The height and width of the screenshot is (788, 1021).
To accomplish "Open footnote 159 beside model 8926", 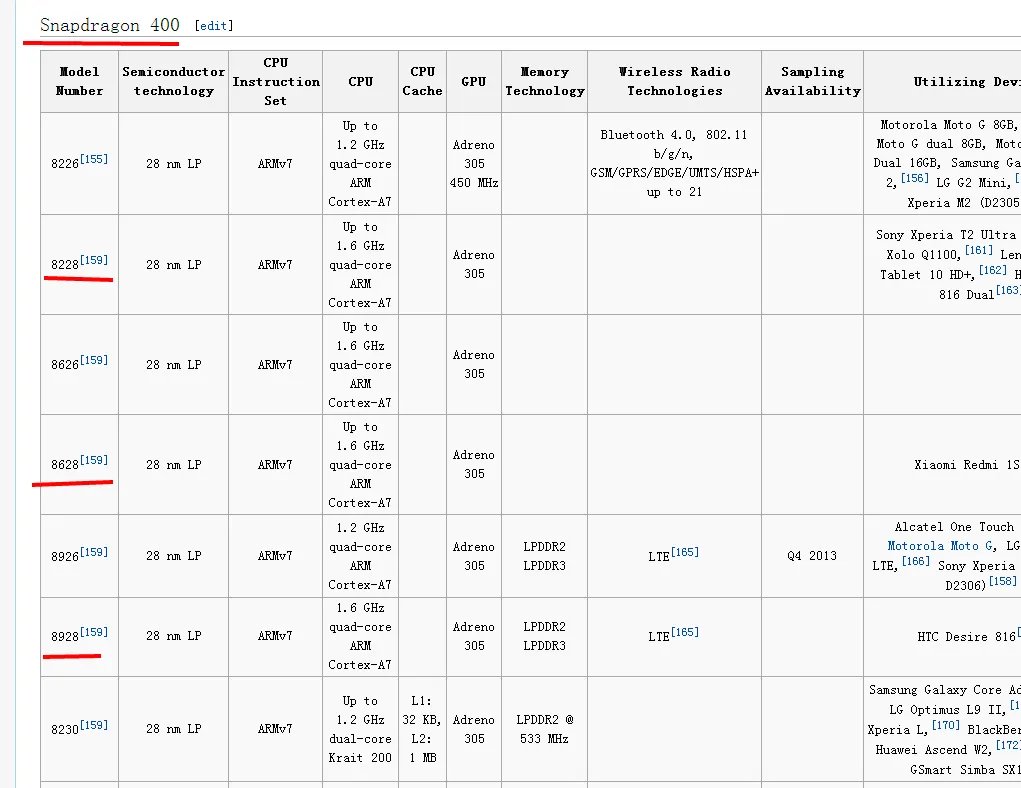I will (94, 552).
